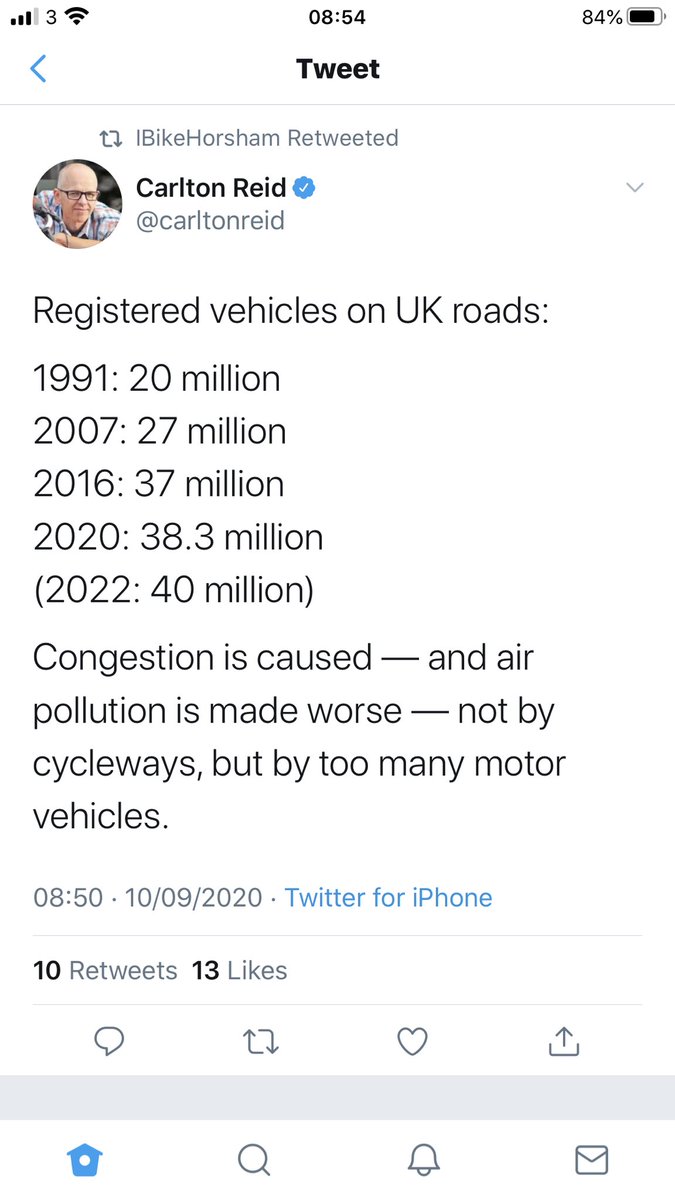Tap the verified badge next to the name
The image size is (675, 1200).
click(304, 187)
